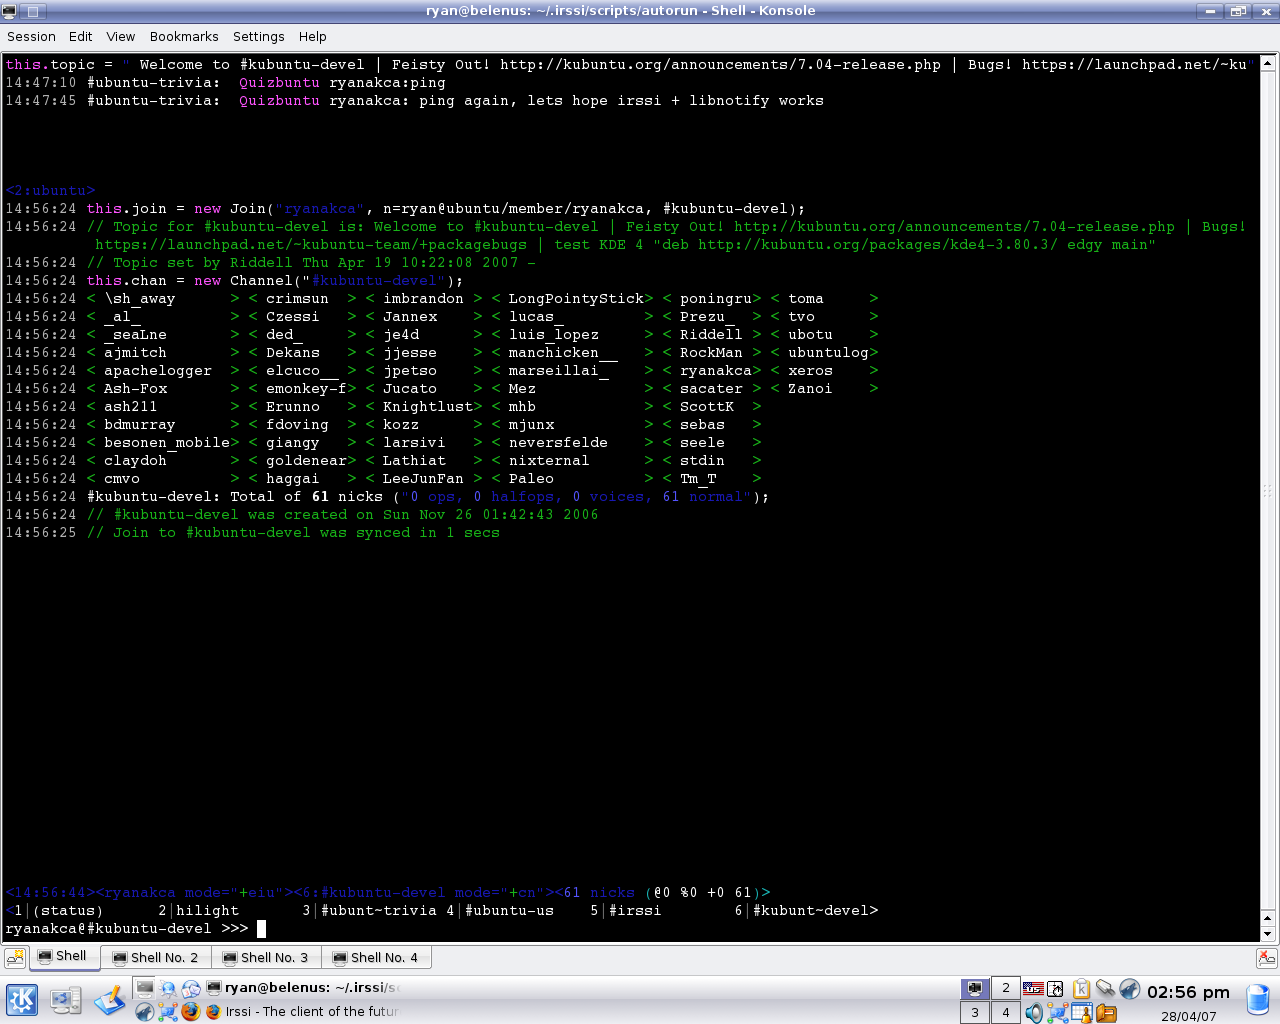The width and height of the screenshot is (1280, 1024).
Task: Switch to virtual desktop 4 in the pager
Action: 1006,1013
